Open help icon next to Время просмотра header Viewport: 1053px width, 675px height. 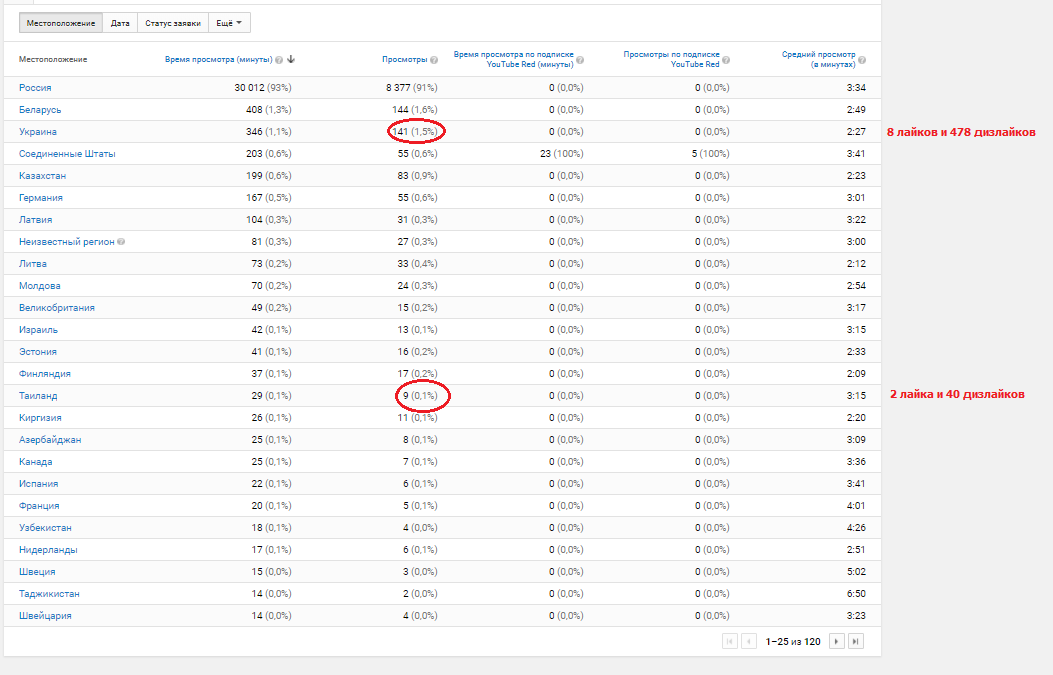tap(279, 59)
